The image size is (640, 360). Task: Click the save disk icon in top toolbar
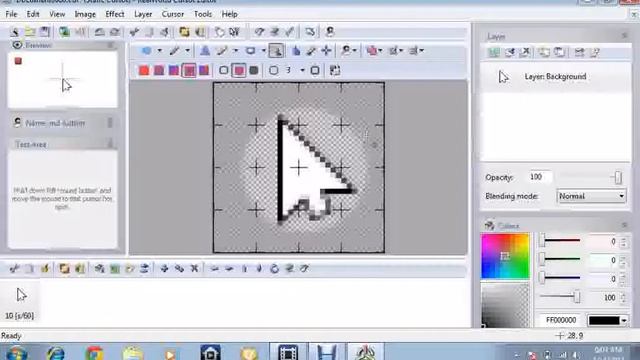coord(45,32)
